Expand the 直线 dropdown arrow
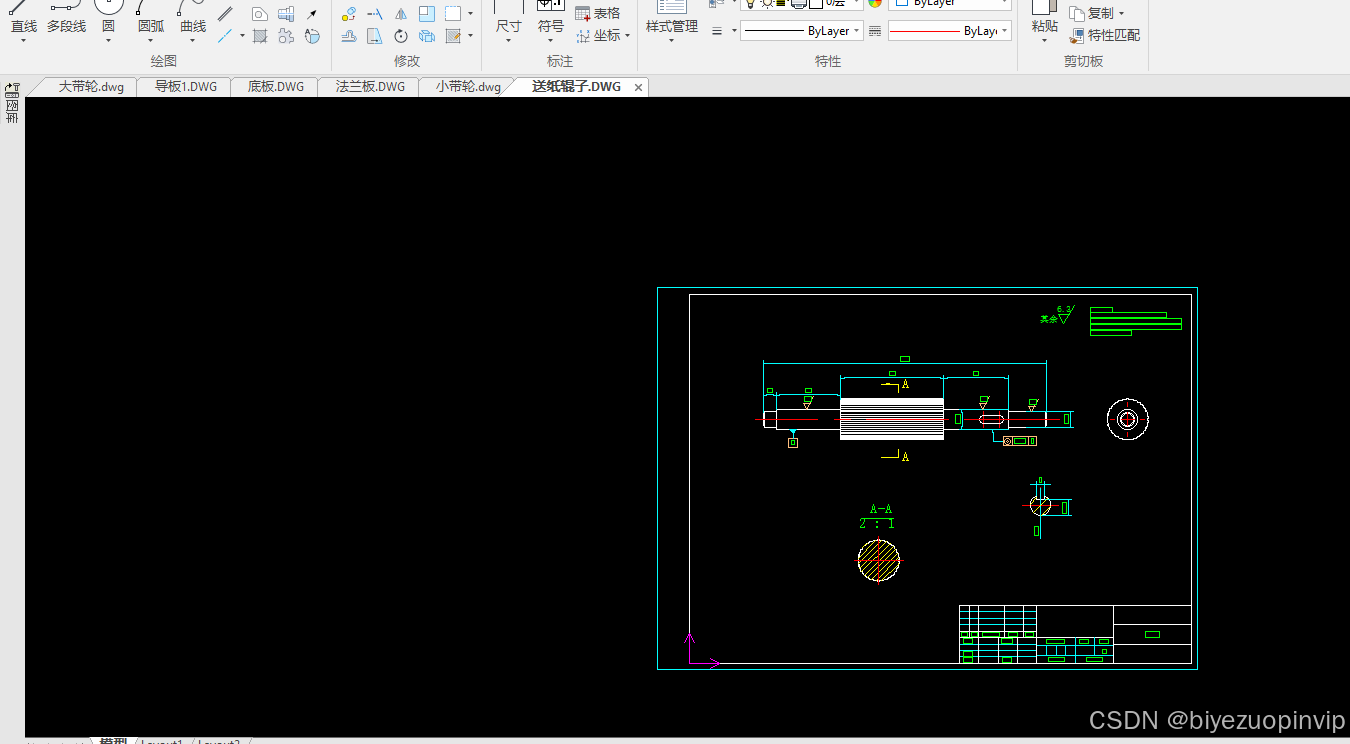 (24, 41)
